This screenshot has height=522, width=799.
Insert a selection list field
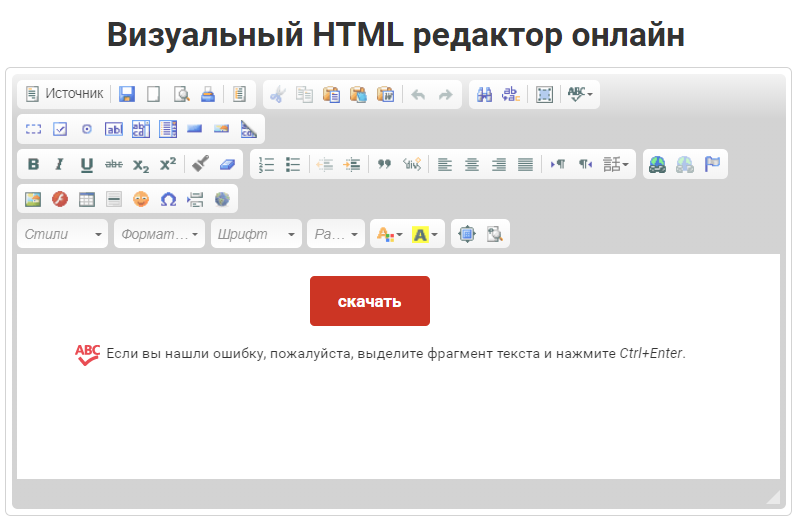coord(168,129)
